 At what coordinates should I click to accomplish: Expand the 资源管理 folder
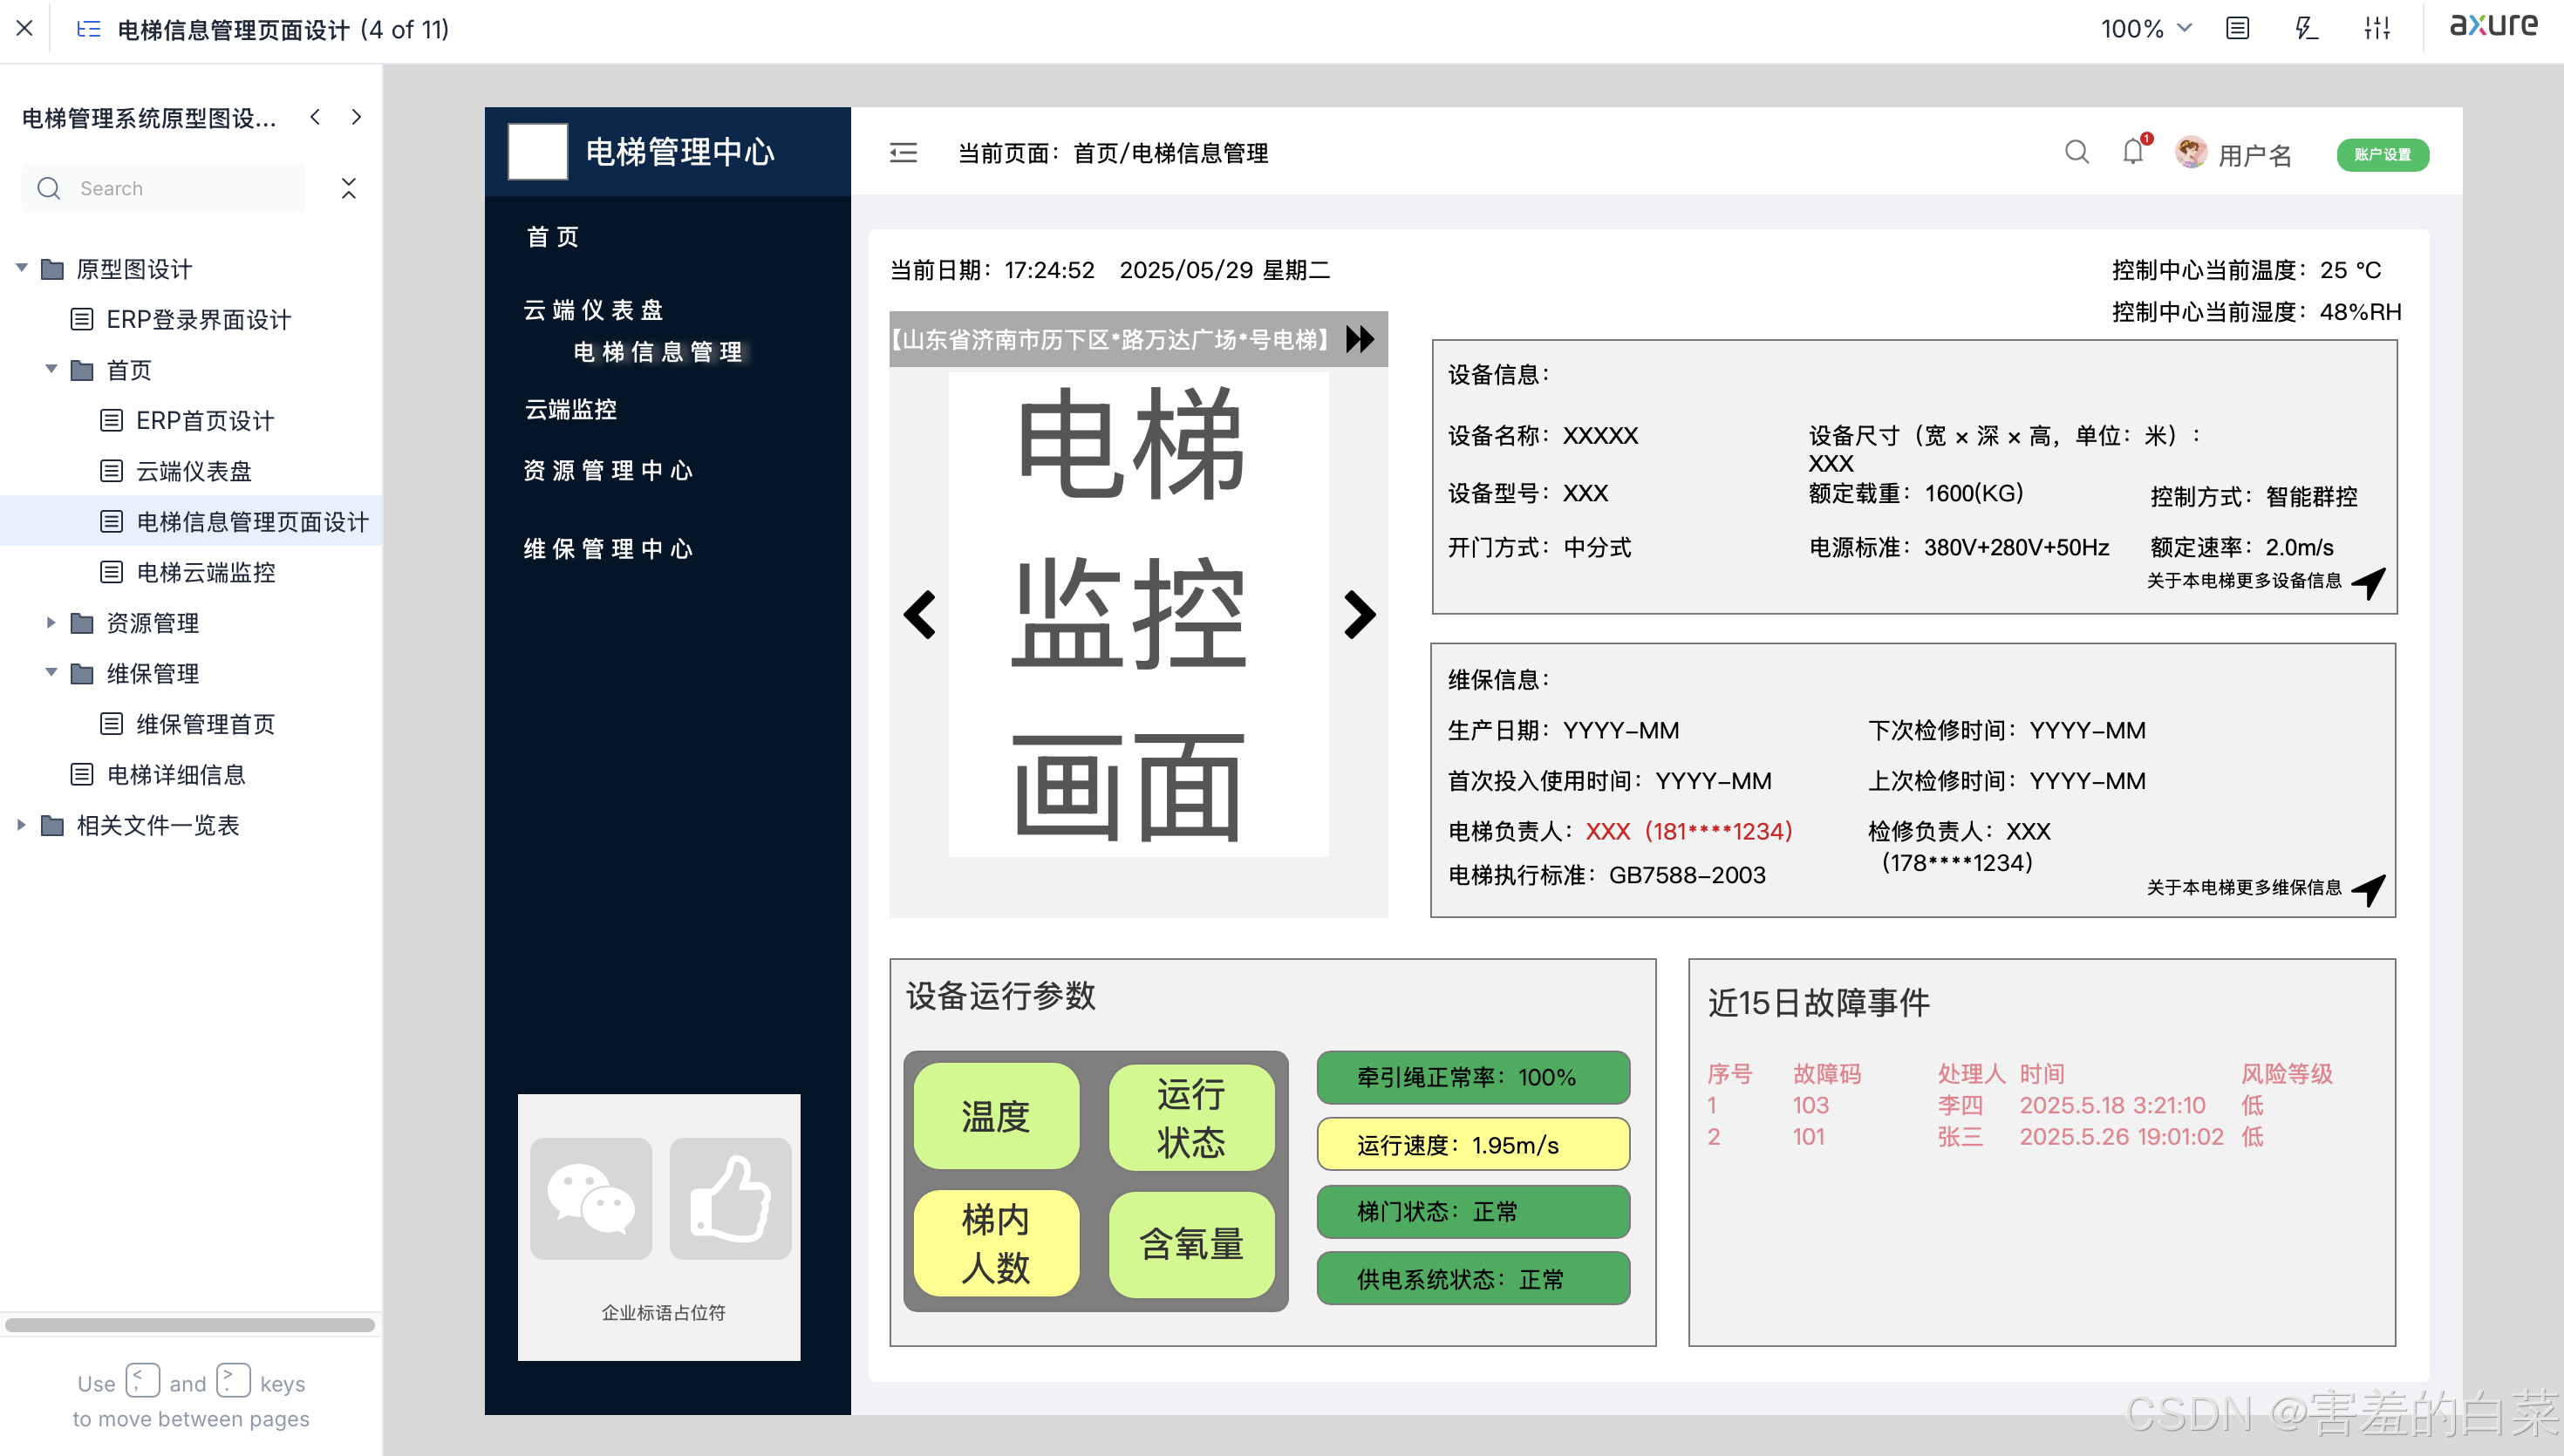click(51, 622)
